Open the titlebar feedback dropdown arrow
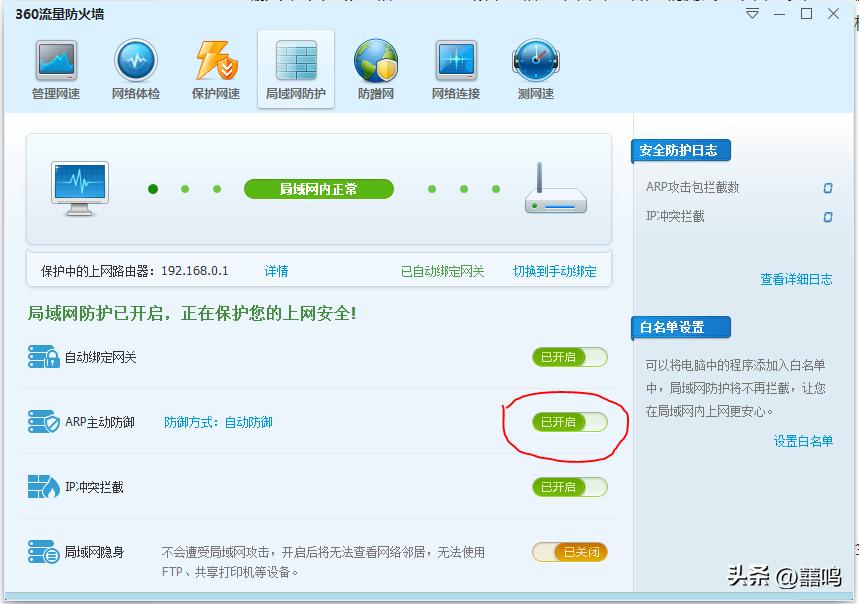This screenshot has height=604, width=859. coord(751,14)
